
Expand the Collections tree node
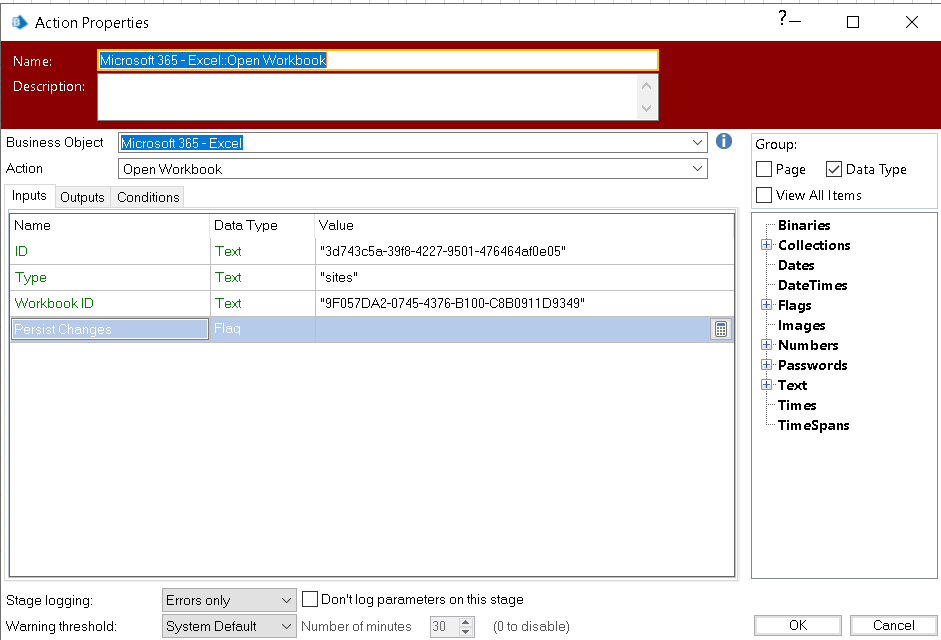tap(766, 244)
